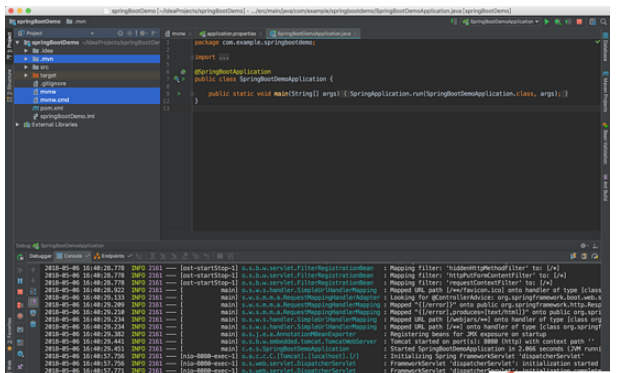Click the run gutter arrow beside main method
This screenshot has height=373, width=624.
coord(179,94)
